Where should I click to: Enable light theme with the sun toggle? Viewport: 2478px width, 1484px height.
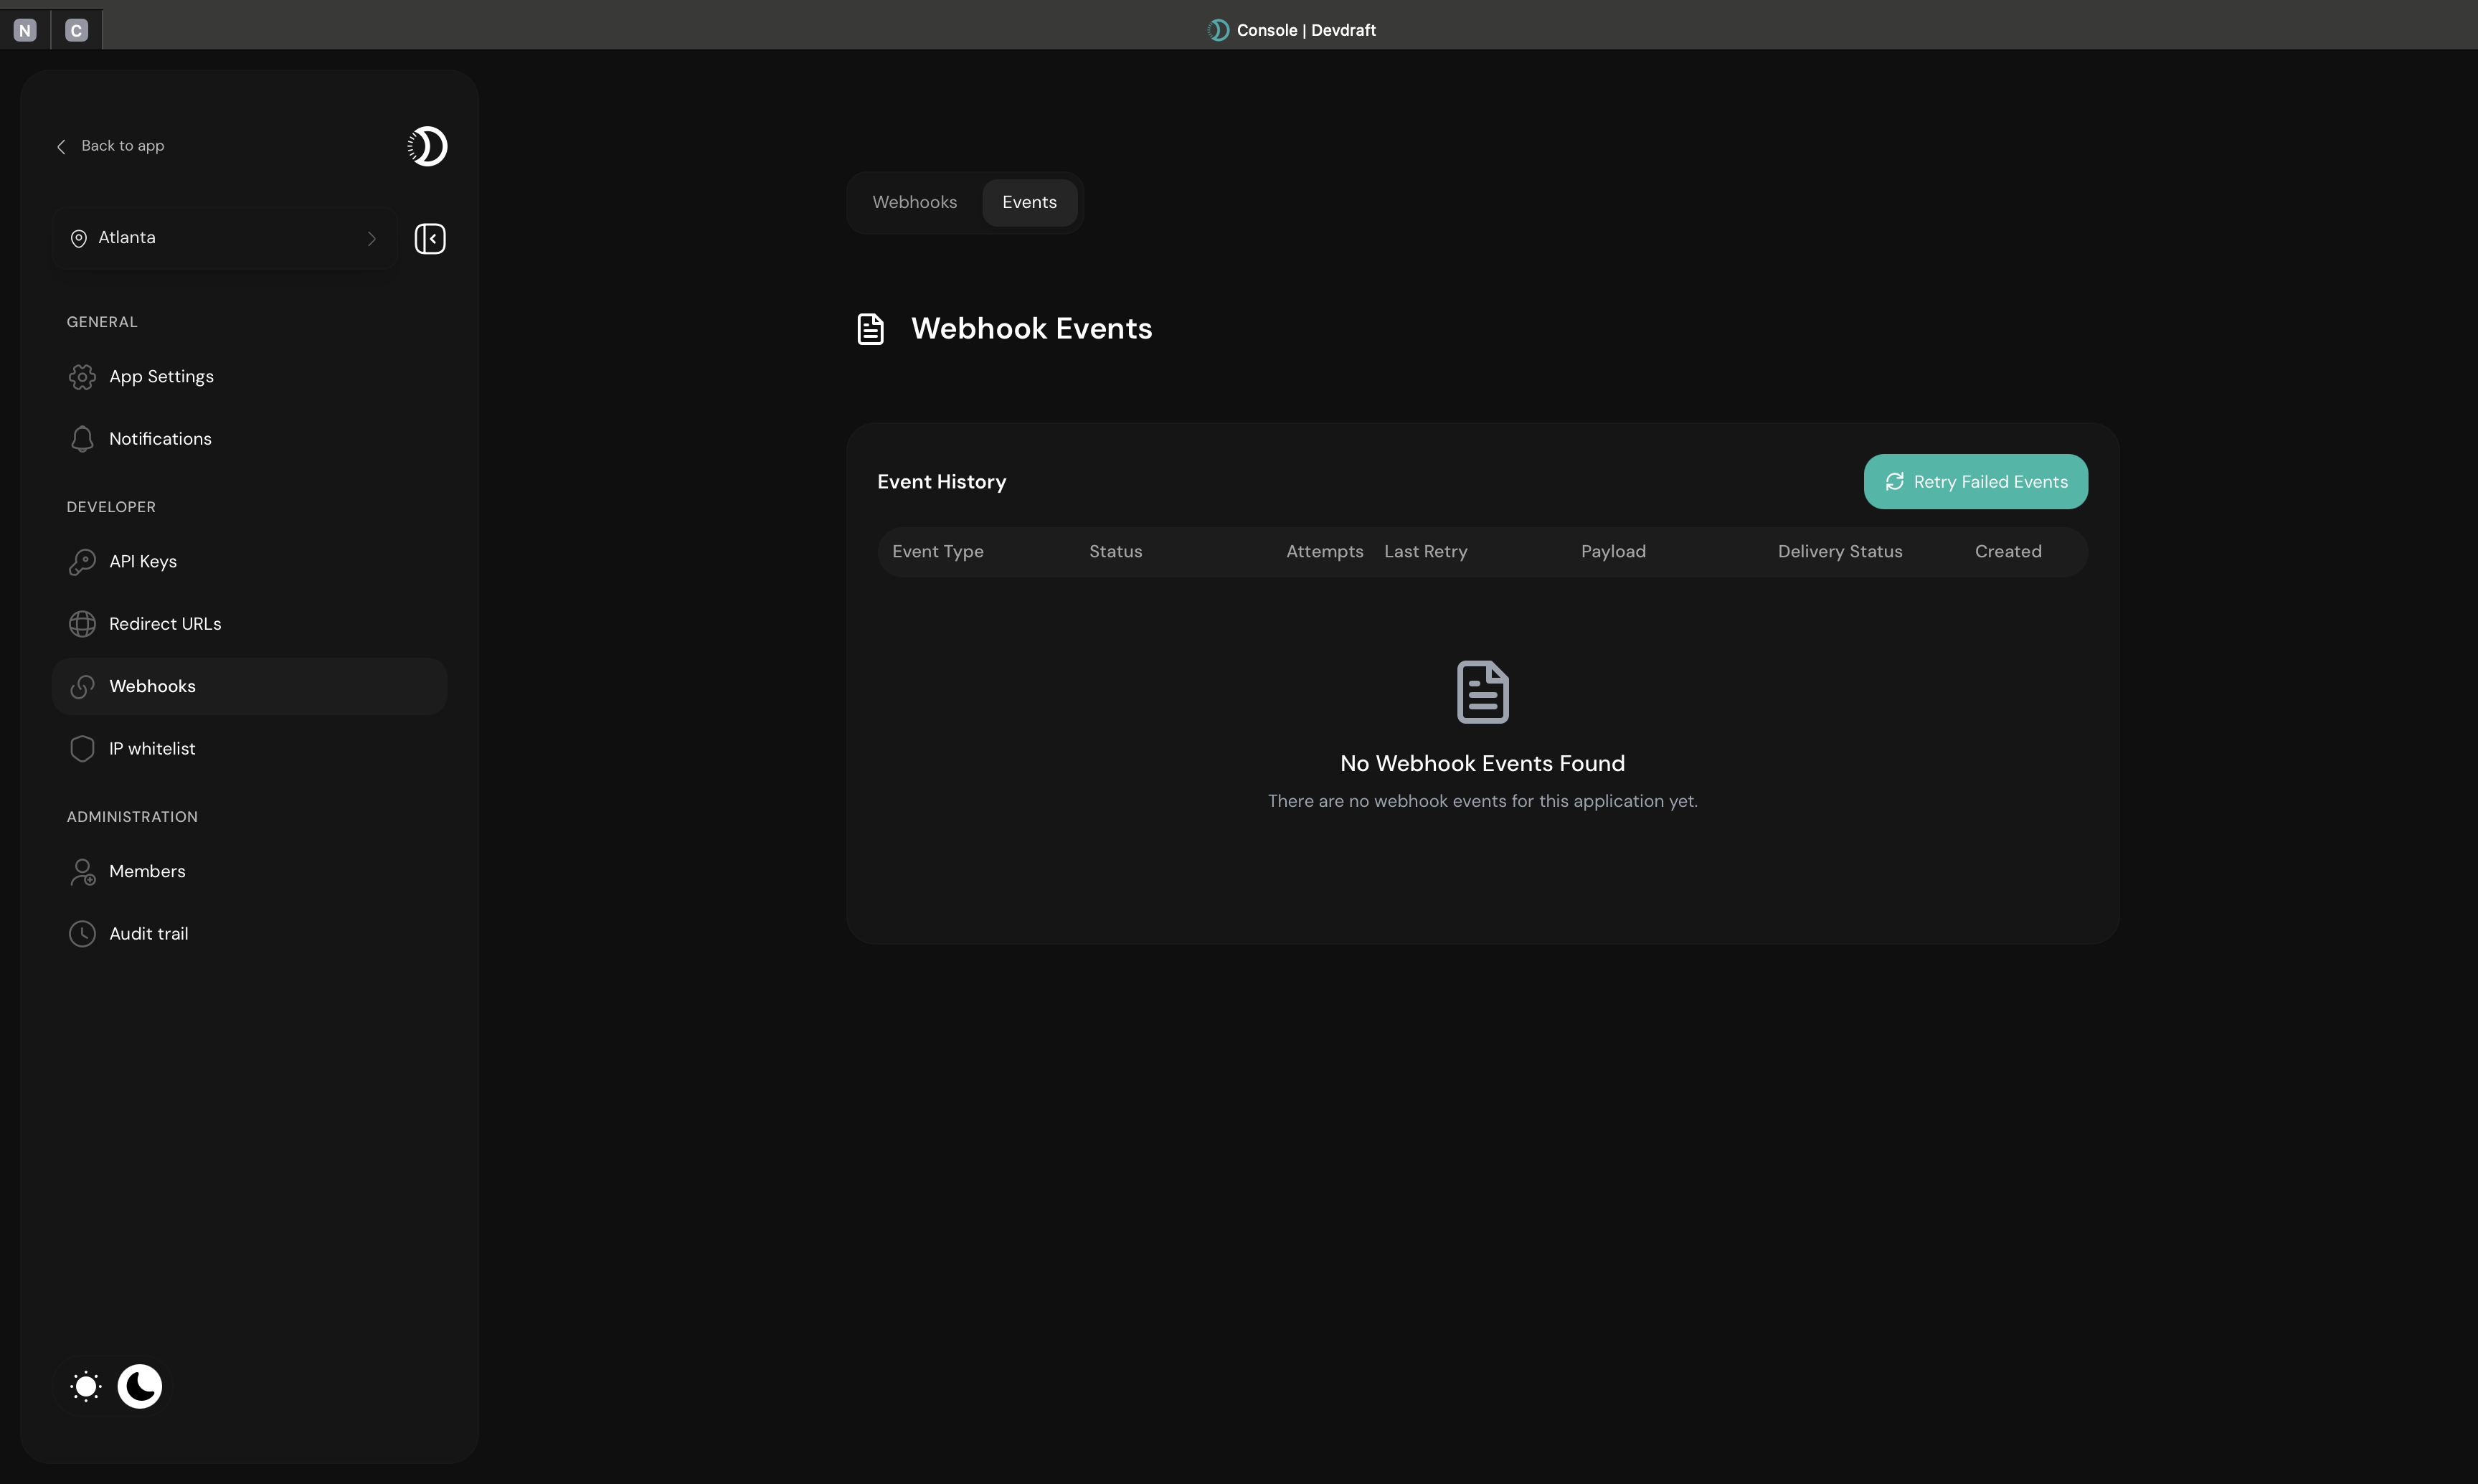coord(85,1386)
